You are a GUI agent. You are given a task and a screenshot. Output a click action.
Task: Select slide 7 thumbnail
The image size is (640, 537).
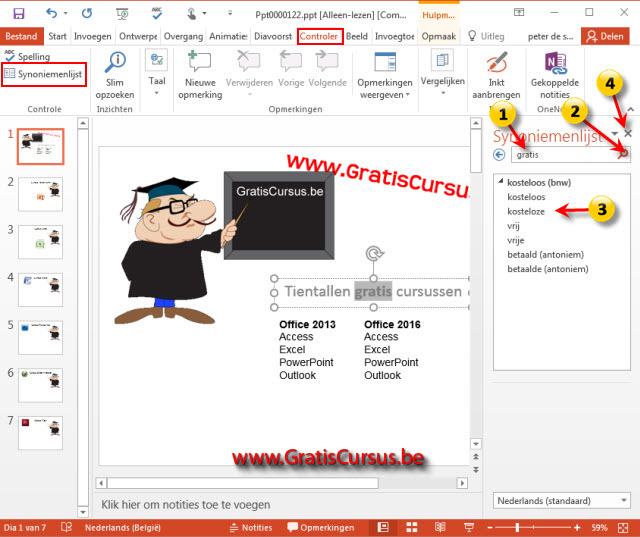point(40,433)
